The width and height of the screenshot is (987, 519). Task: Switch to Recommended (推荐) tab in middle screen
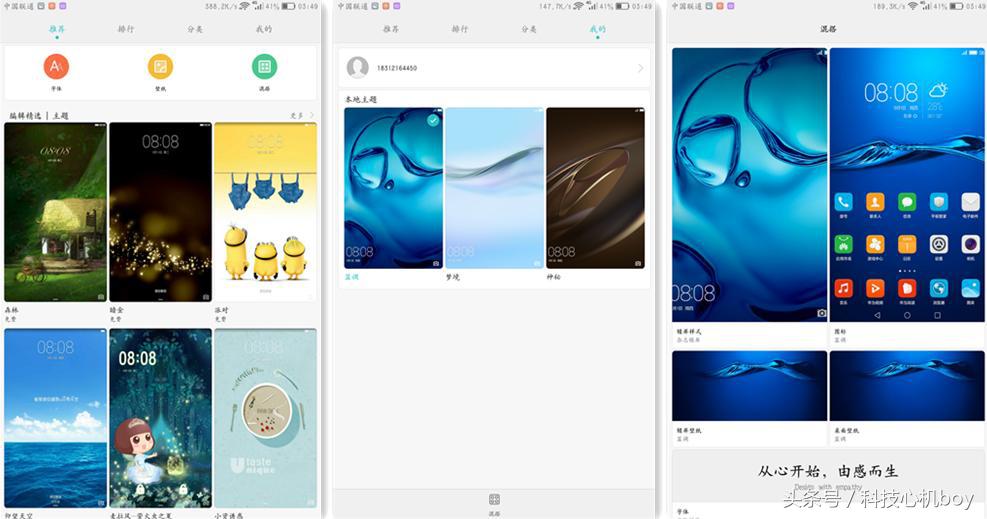pos(391,29)
